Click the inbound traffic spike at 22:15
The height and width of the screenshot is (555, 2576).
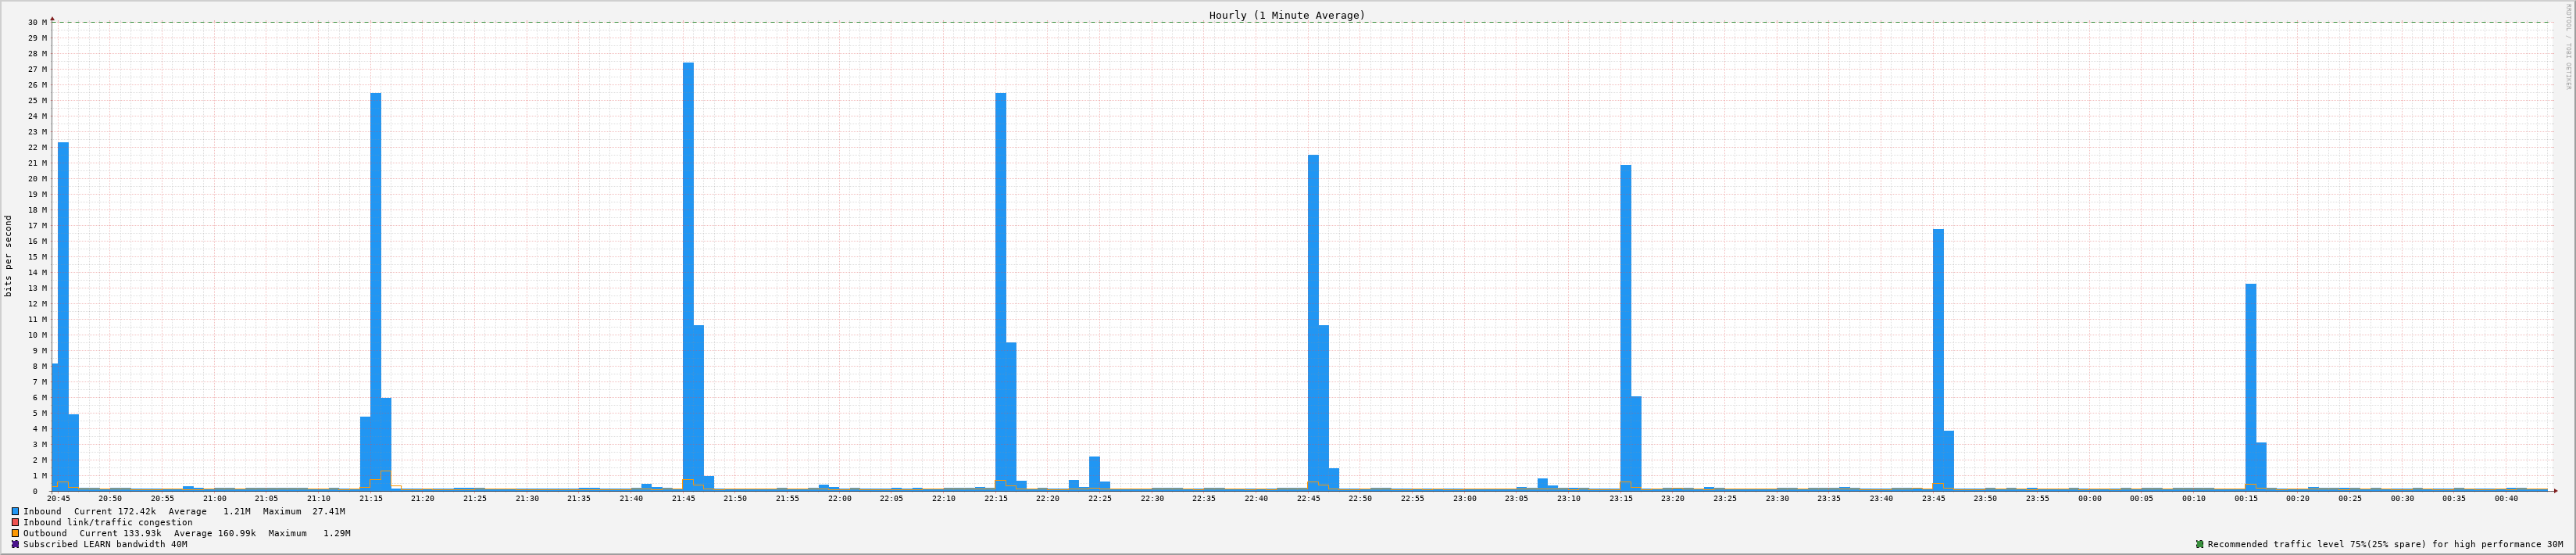1000,290
